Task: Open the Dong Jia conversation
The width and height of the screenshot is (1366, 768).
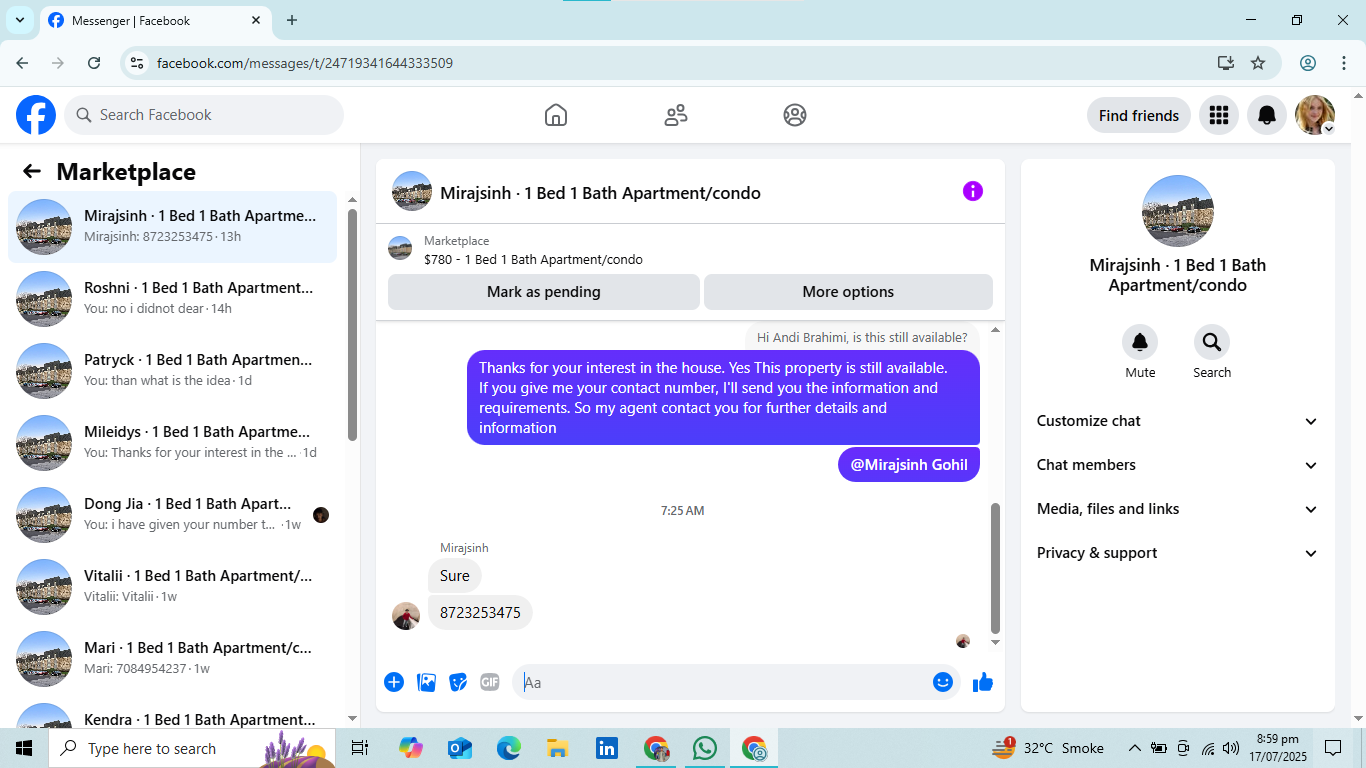Action: pos(173,515)
